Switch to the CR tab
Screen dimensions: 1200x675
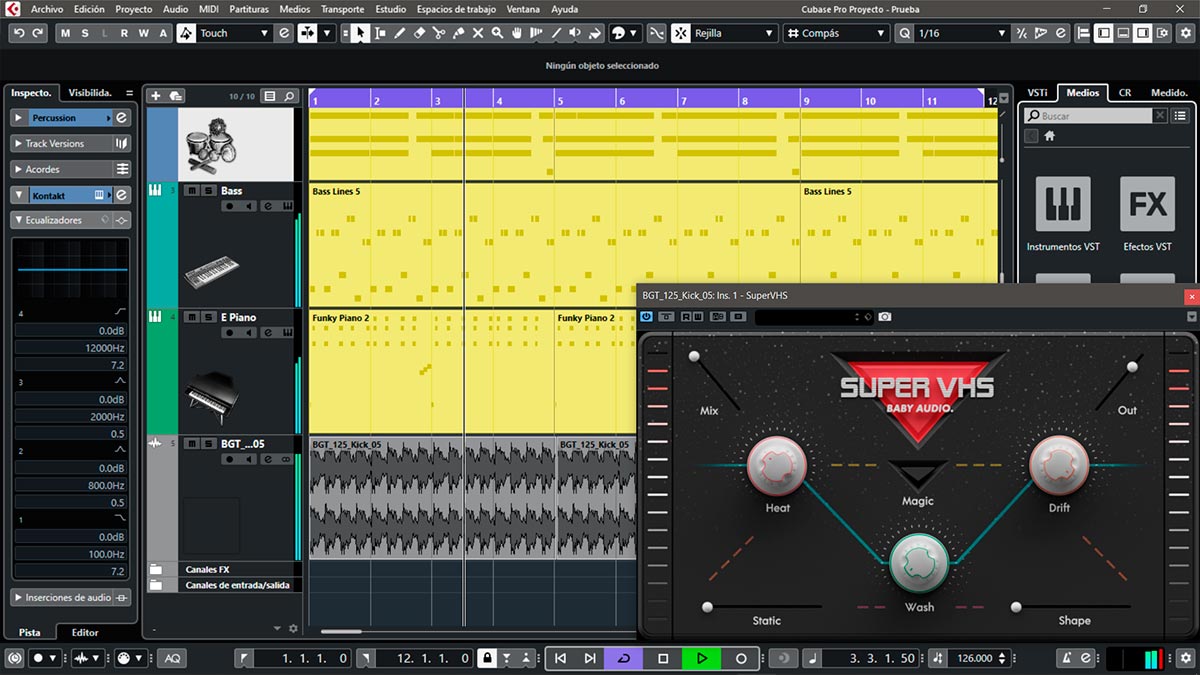tap(1124, 92)
